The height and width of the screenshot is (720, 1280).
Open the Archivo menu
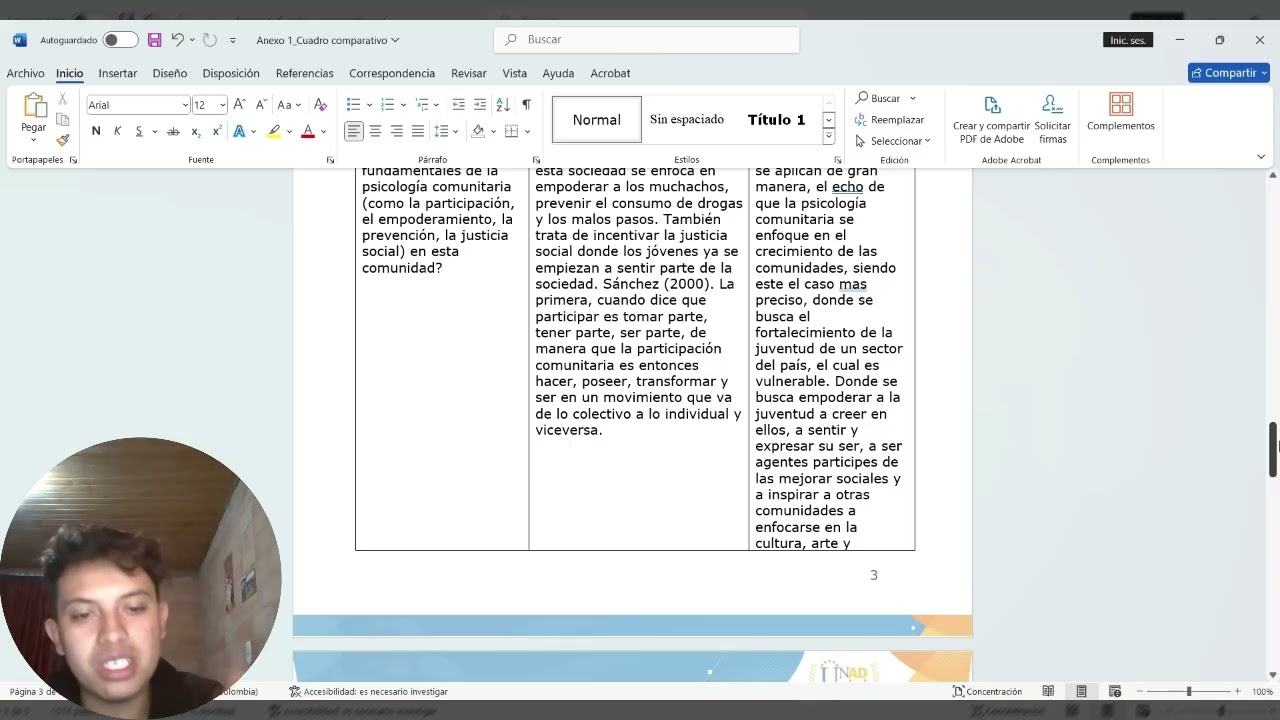click(x=25, y=73)
